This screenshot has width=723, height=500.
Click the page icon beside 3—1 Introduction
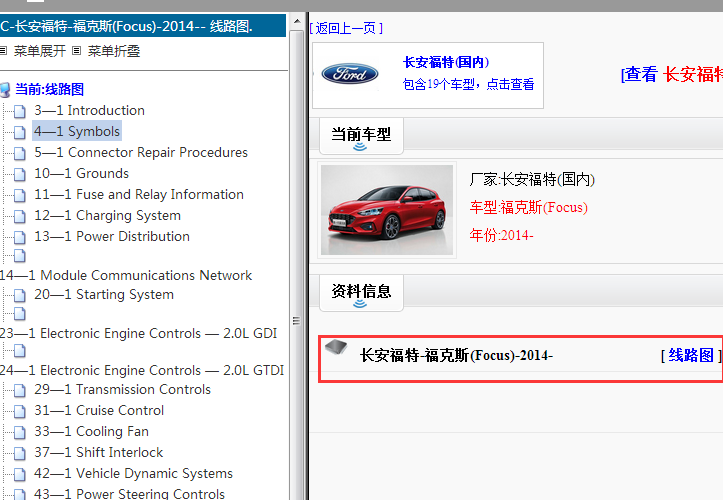[x=19, y=111]
